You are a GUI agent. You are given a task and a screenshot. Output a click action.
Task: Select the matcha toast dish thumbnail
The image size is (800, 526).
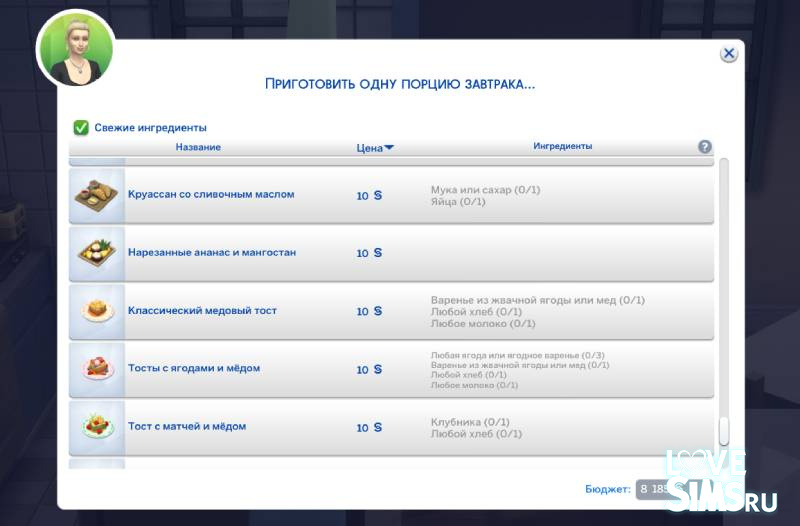tap(97, 428)
